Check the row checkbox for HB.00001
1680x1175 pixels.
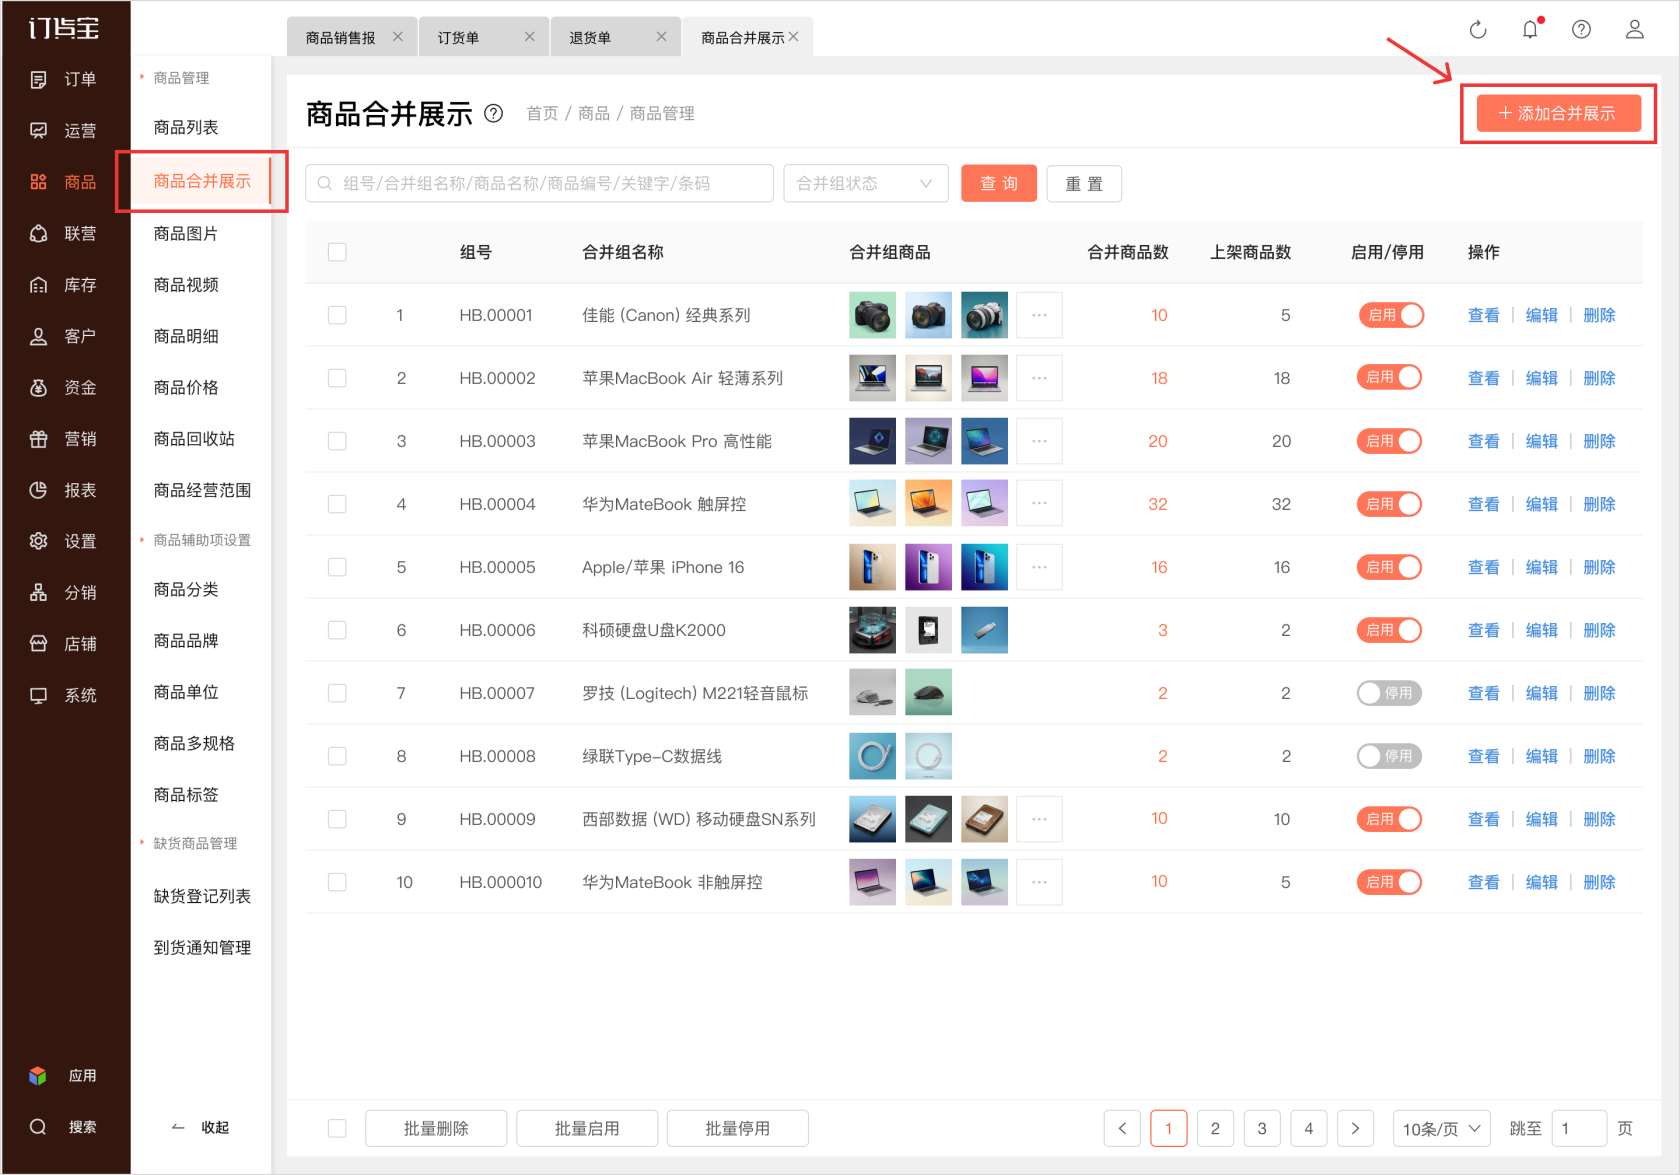337,315
